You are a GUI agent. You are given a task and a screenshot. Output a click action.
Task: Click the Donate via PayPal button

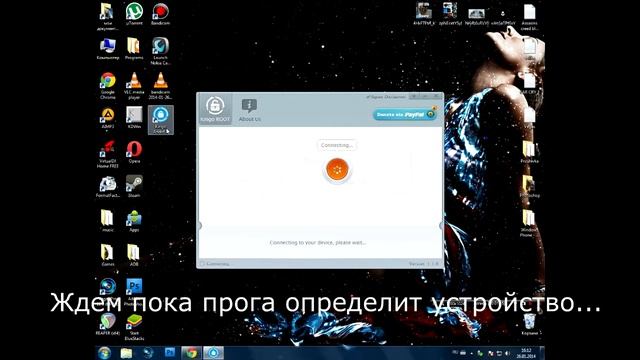(x=404, y=115)
